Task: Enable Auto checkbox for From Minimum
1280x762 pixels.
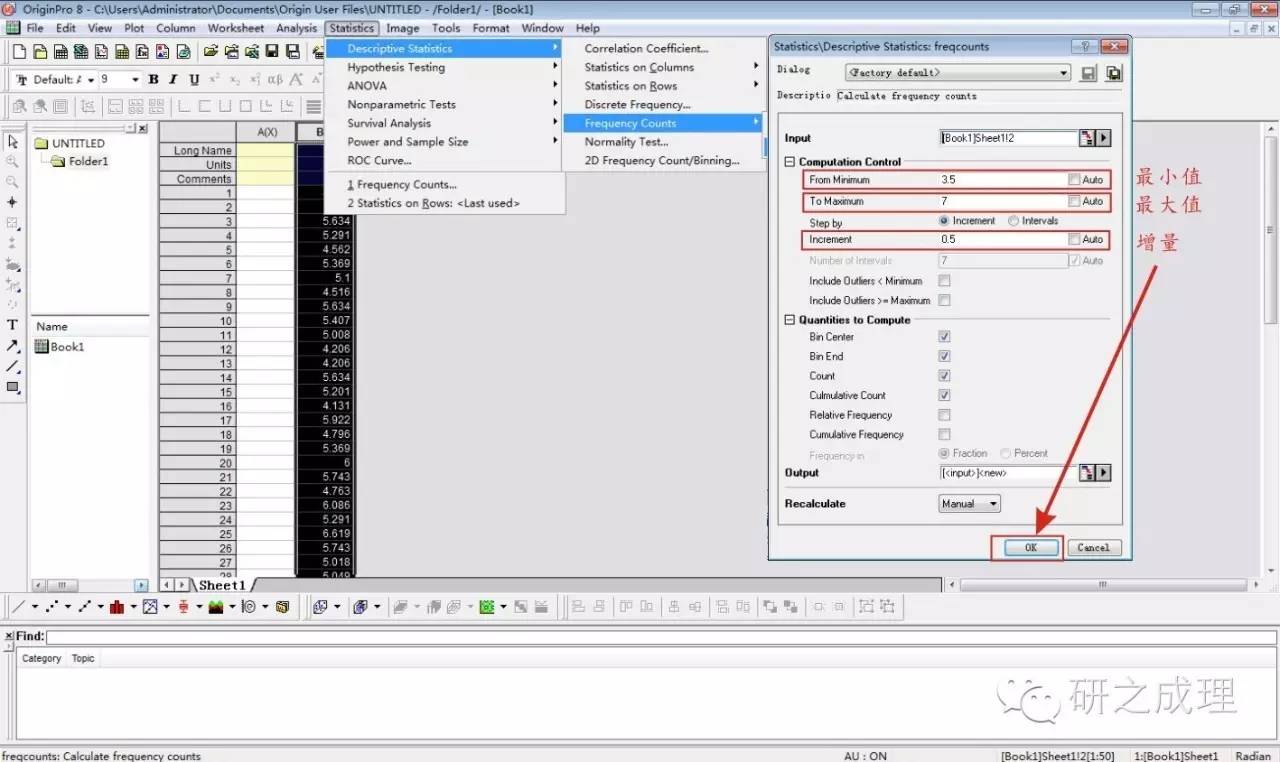Action: [x=1074, y=180]
